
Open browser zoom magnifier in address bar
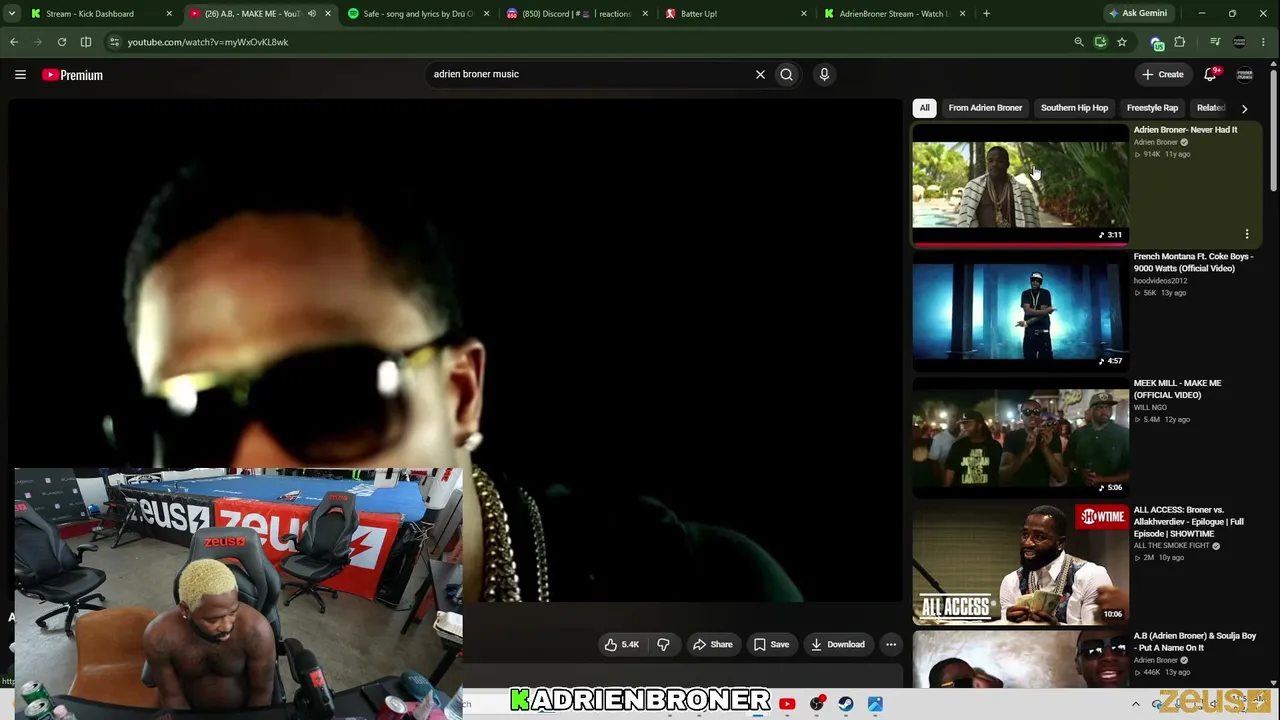[1078, 42]
